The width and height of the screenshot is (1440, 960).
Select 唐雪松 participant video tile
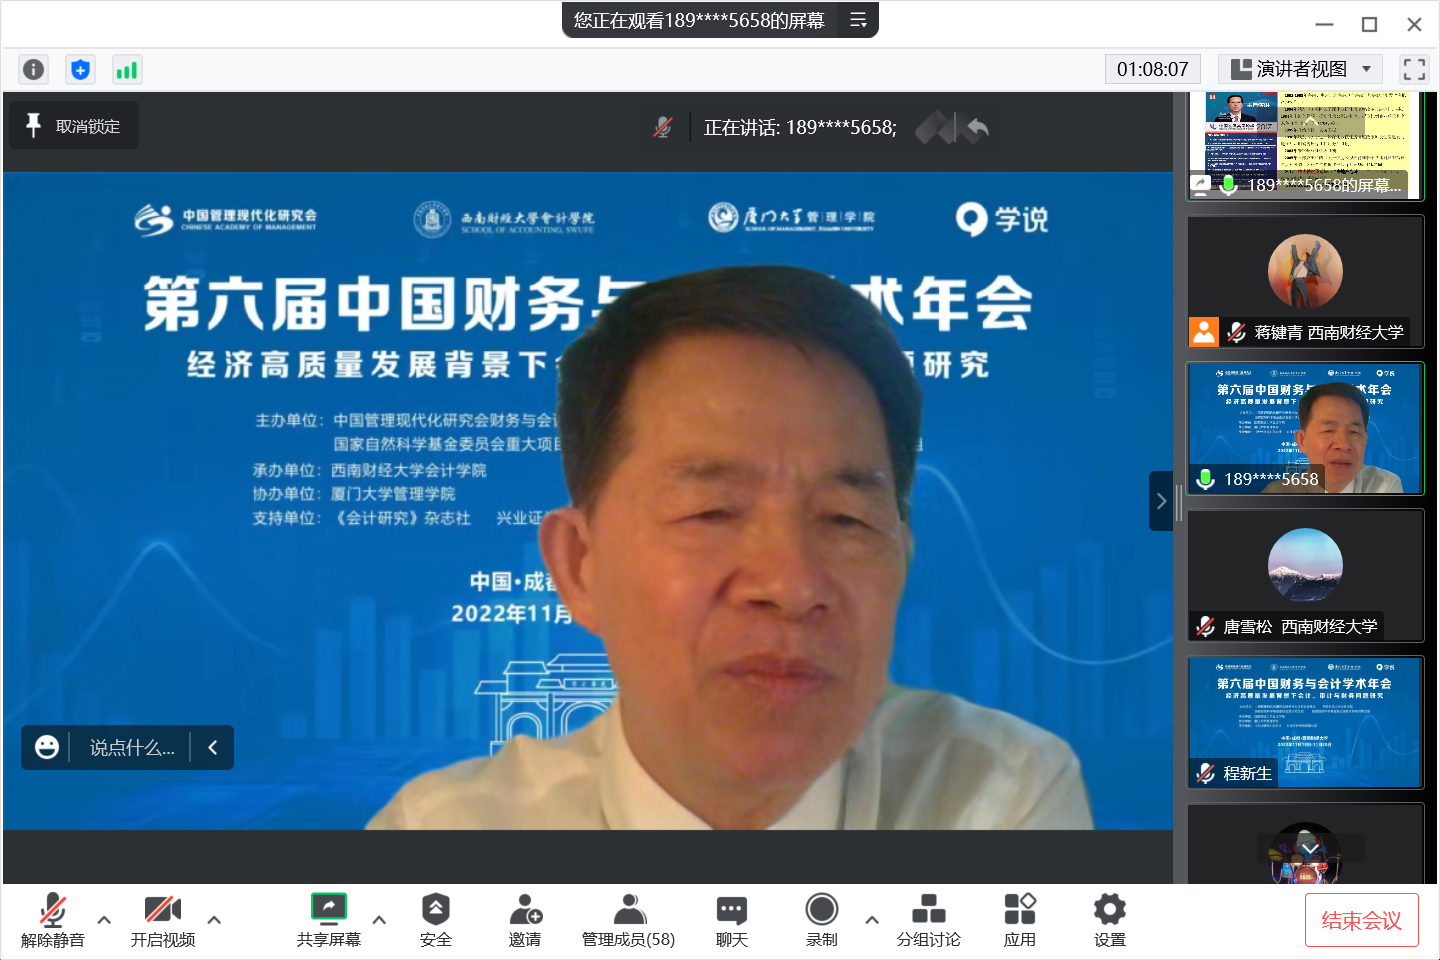[x=1305, y=575]
